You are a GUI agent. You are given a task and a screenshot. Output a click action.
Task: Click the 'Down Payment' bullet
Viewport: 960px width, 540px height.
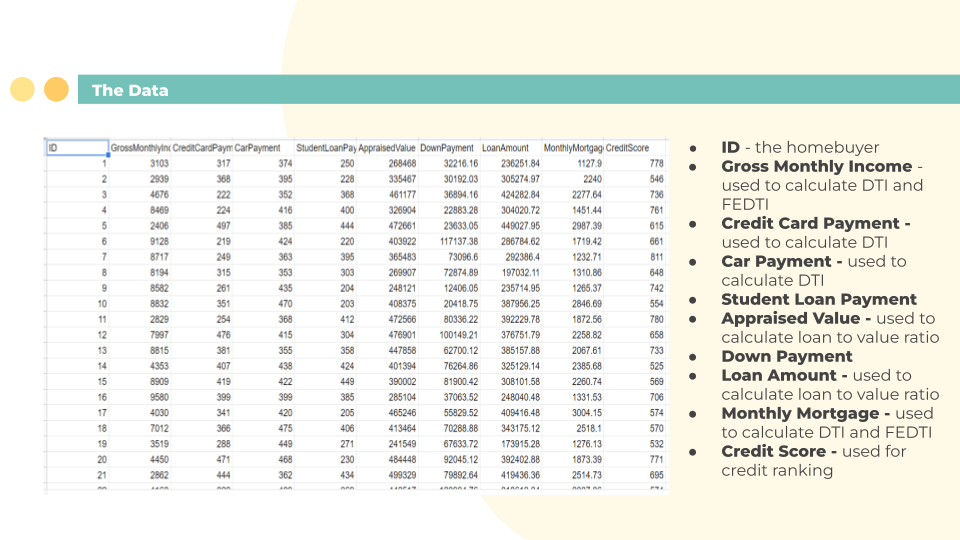click(787, 356)
